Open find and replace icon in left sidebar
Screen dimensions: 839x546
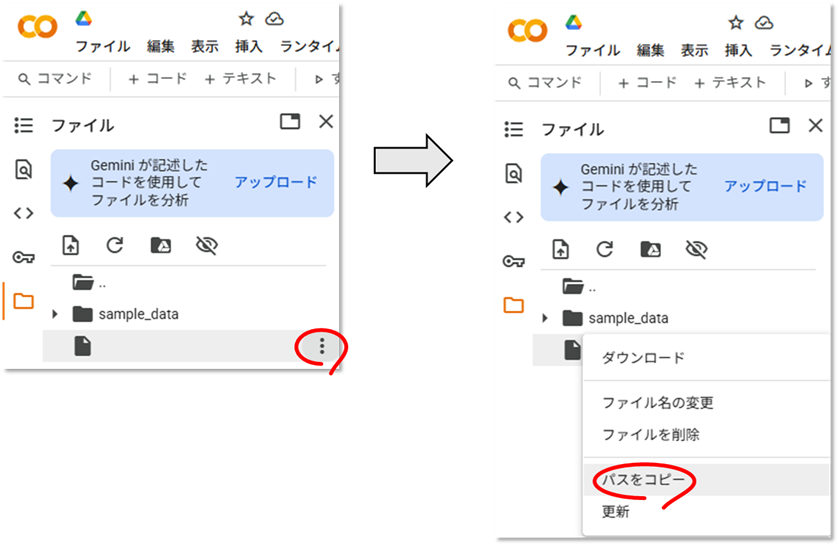24,170
